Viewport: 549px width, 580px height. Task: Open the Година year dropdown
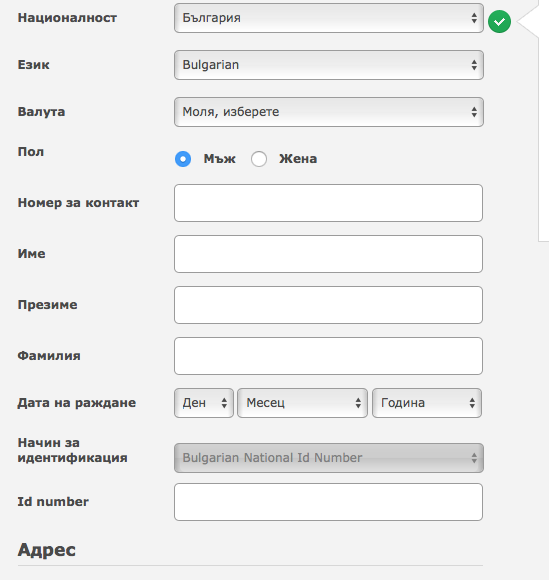click(x=427, y=403)
